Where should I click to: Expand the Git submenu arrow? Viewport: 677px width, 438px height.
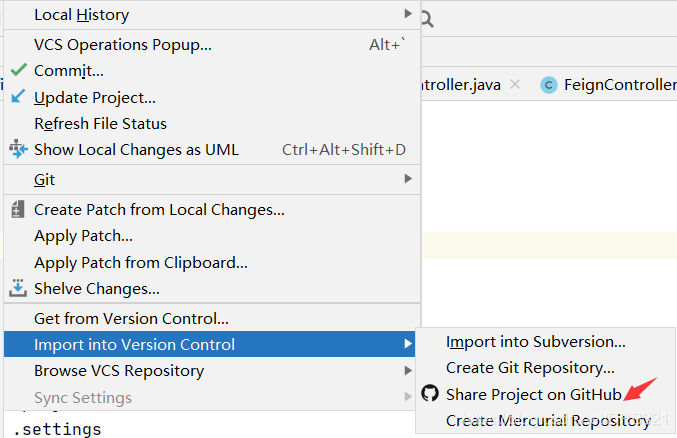click(x=408, y=179)
